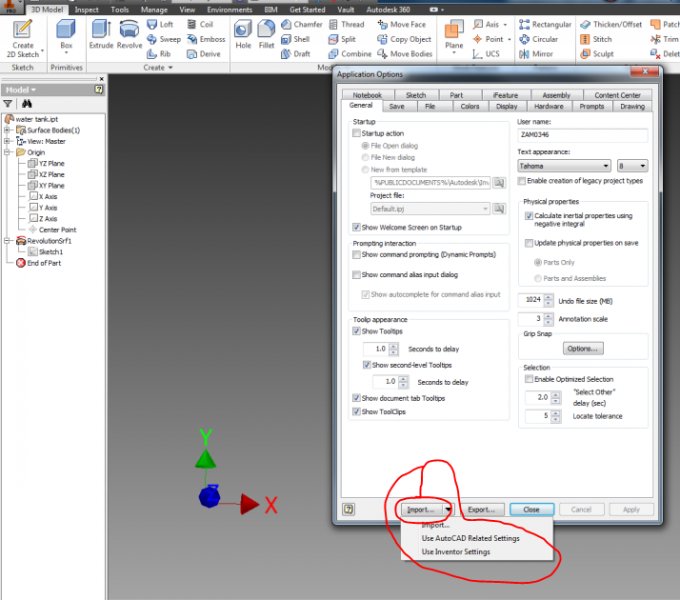Pick the Coil tool

coord(200,24)
